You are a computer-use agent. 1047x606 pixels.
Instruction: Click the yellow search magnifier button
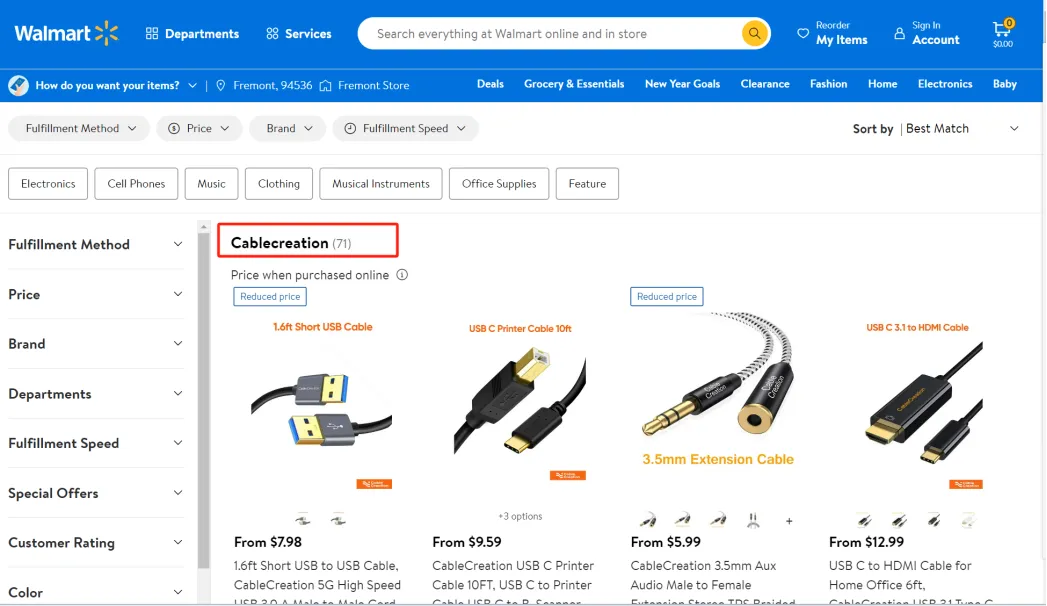pyautogui.click(x=754, y=33)
